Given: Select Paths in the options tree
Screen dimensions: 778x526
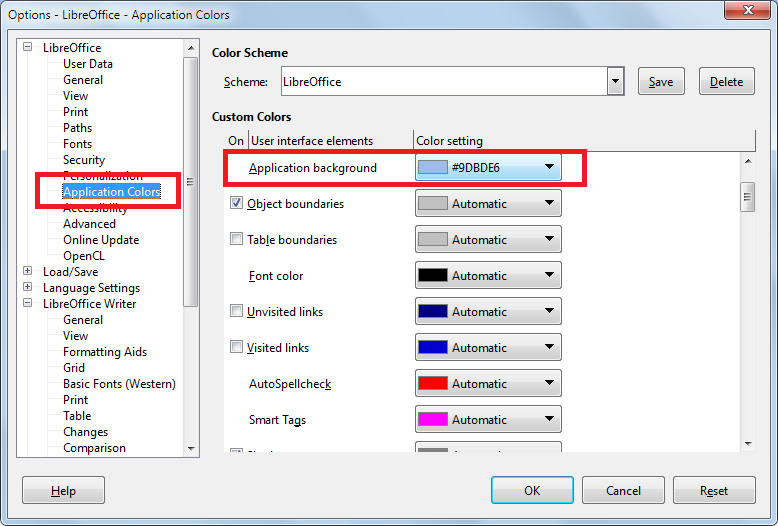Looking at the screenshot, I should click(x=77, y=128).
